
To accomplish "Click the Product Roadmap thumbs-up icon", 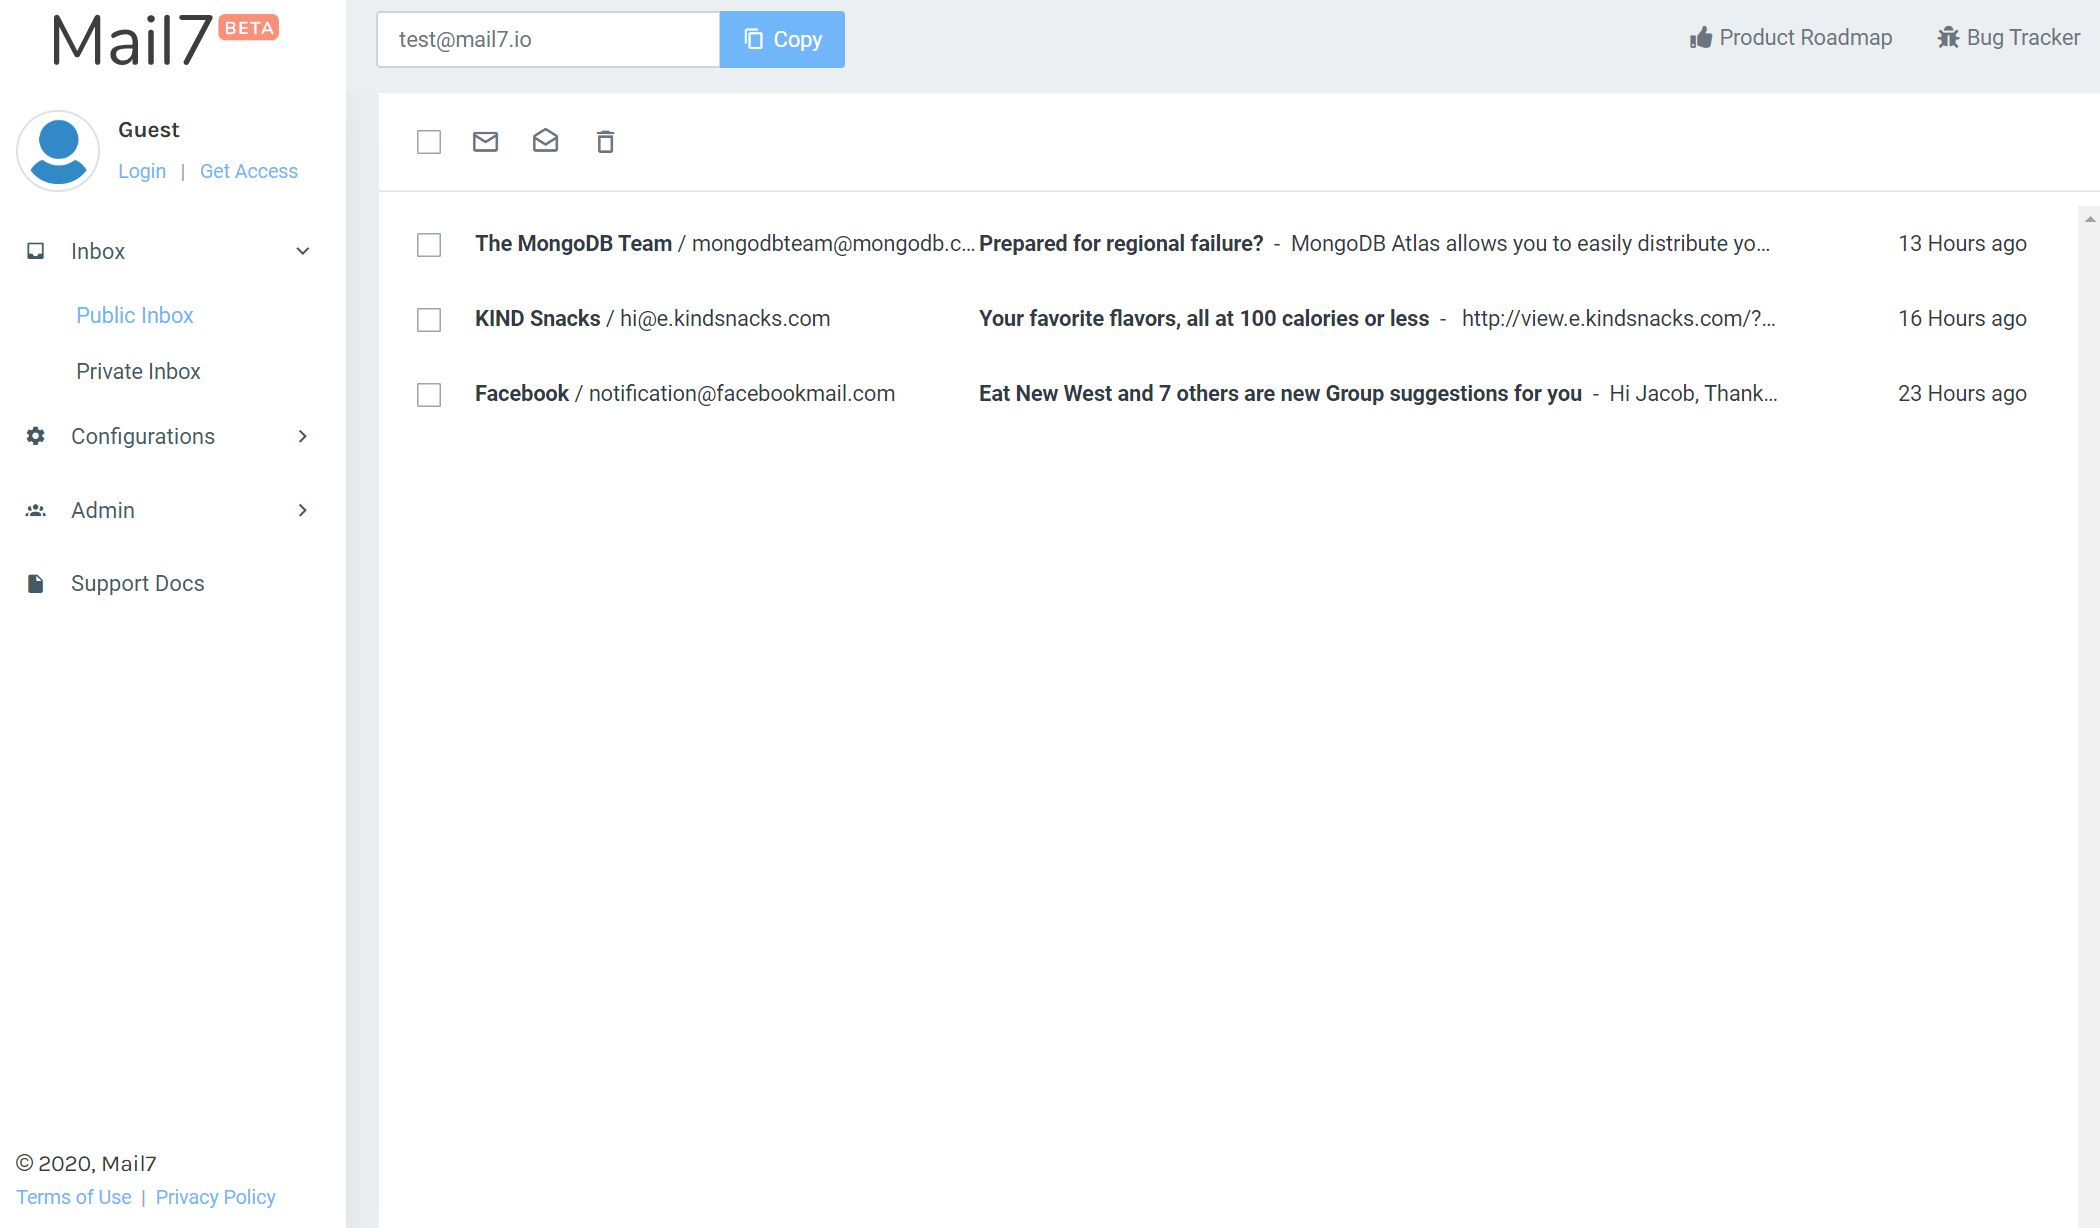I will tap(1700, 36).
